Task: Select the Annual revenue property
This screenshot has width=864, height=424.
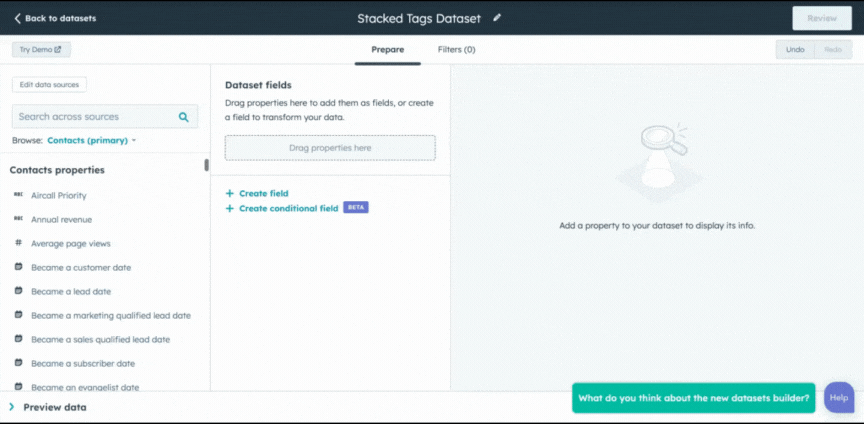Action: [61, 220]
